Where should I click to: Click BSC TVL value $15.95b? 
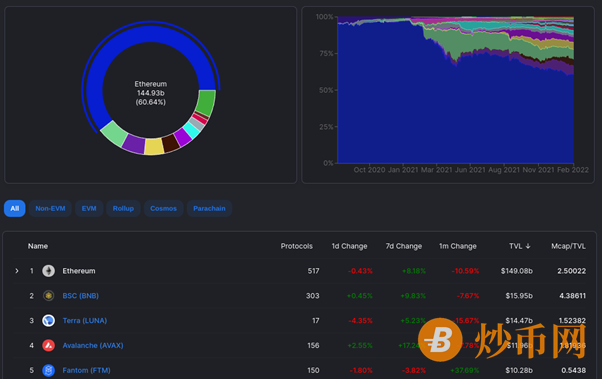tap(519, 296)
